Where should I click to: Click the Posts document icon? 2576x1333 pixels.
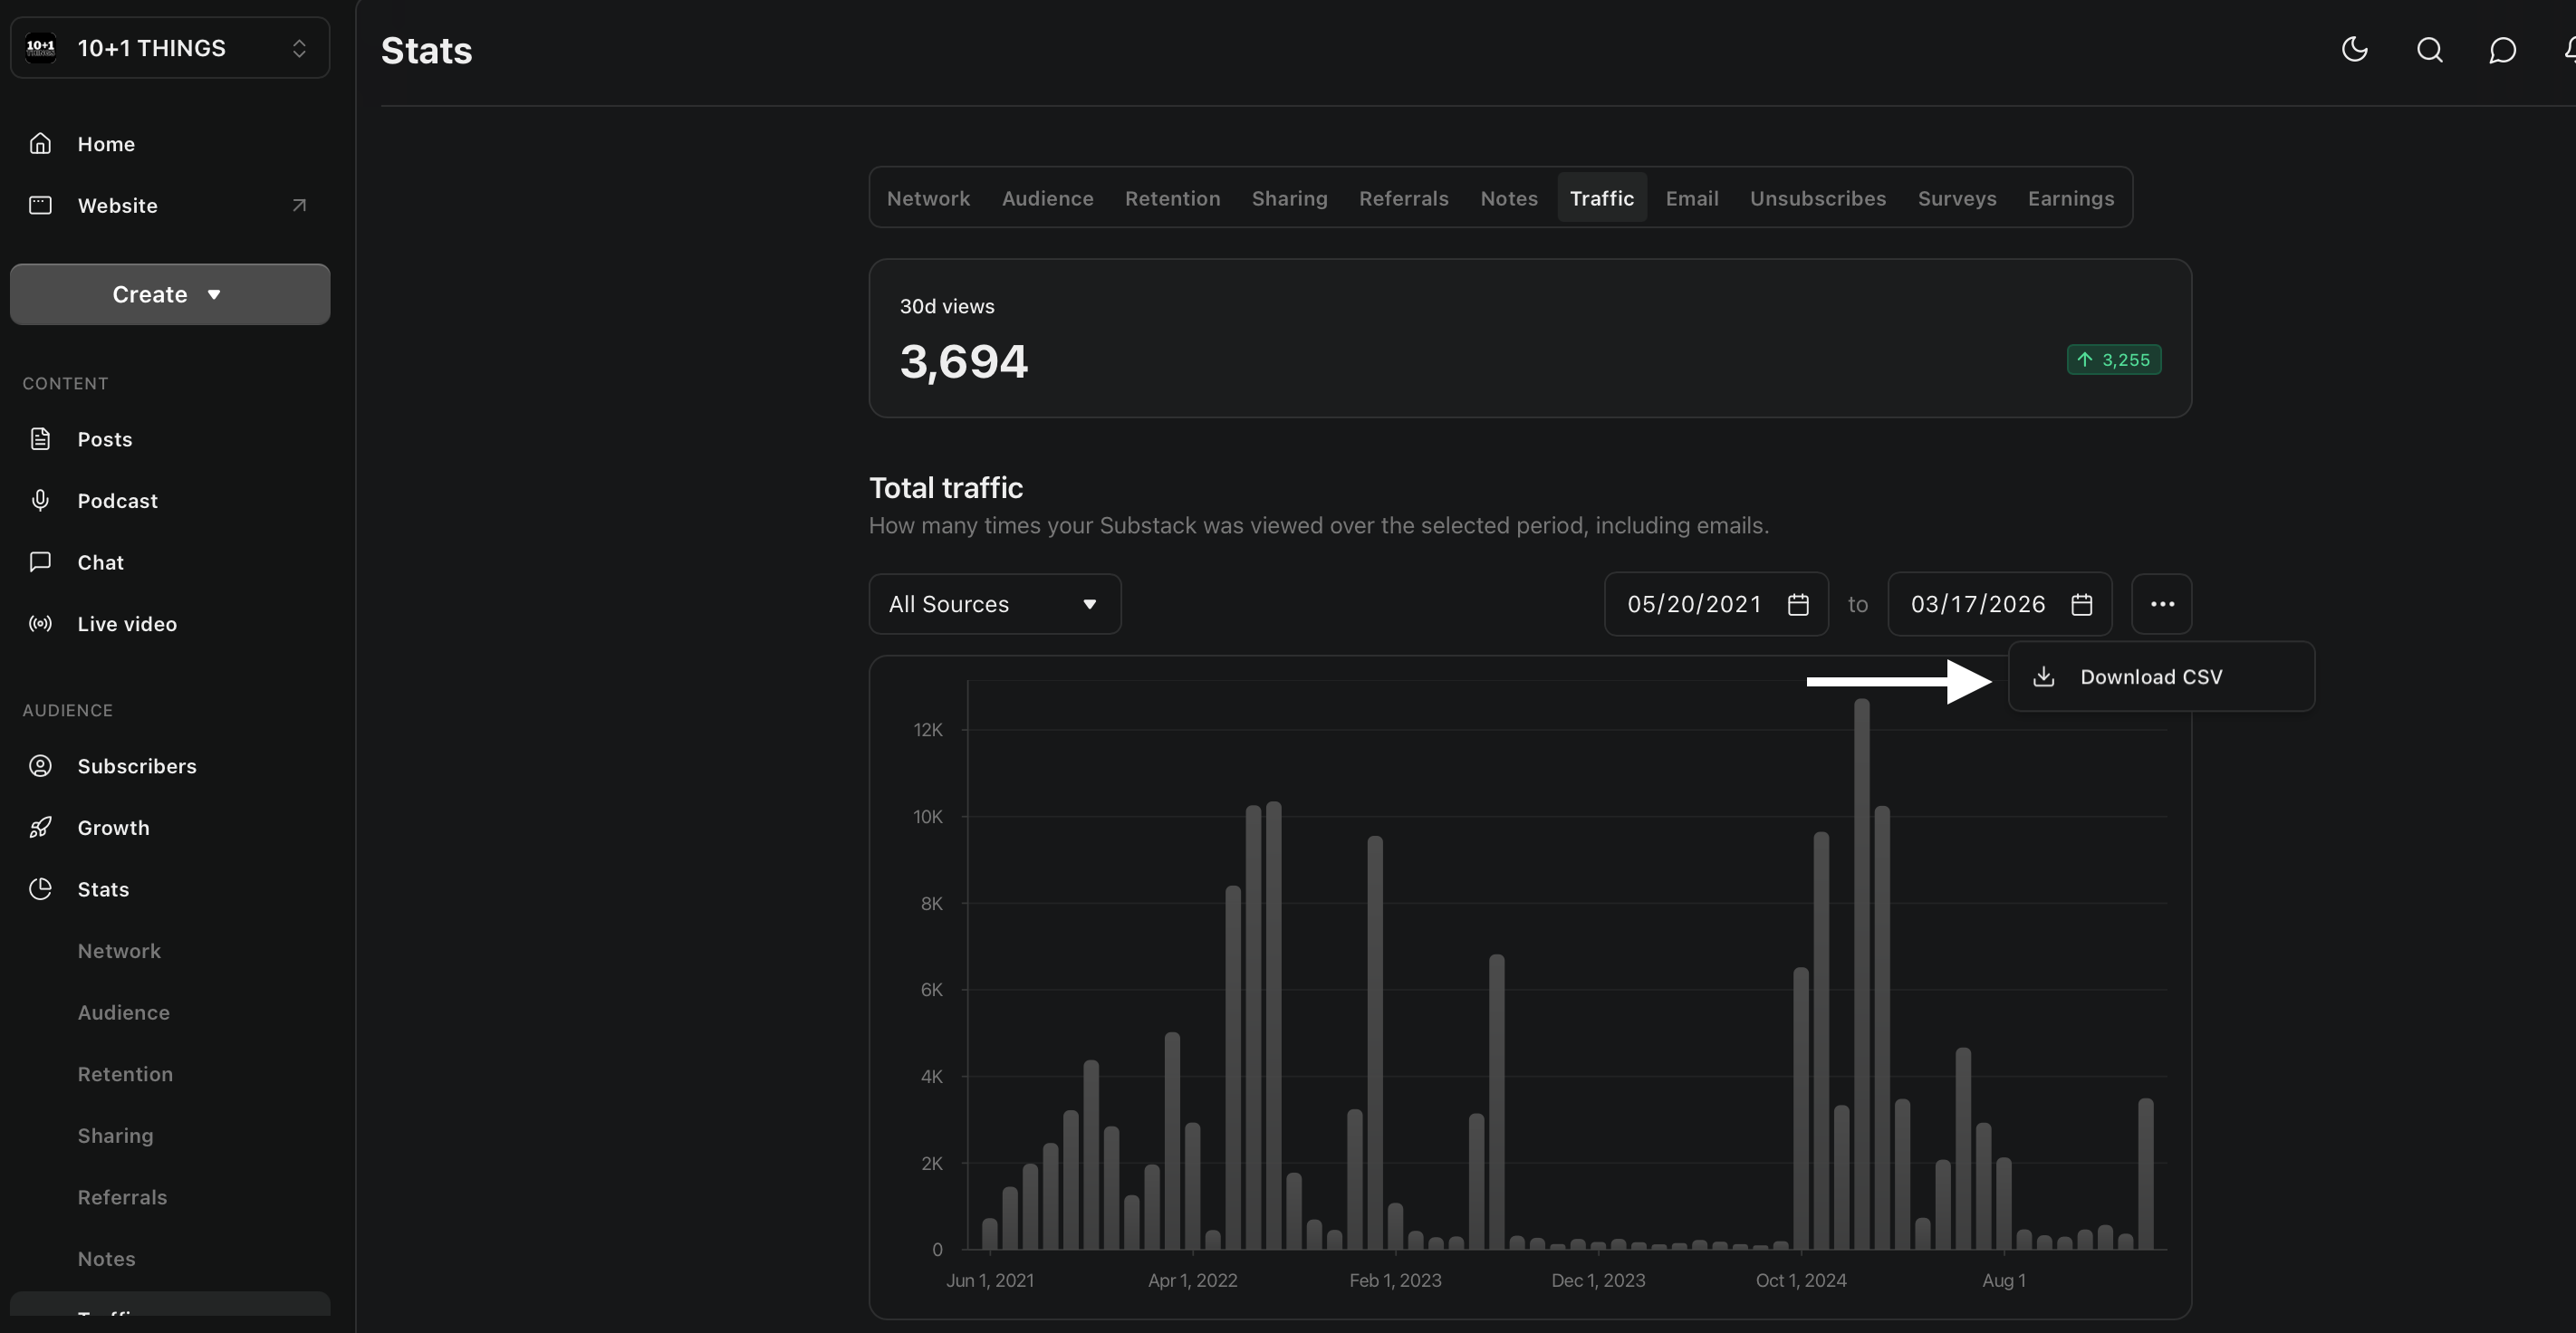(40, 438)
